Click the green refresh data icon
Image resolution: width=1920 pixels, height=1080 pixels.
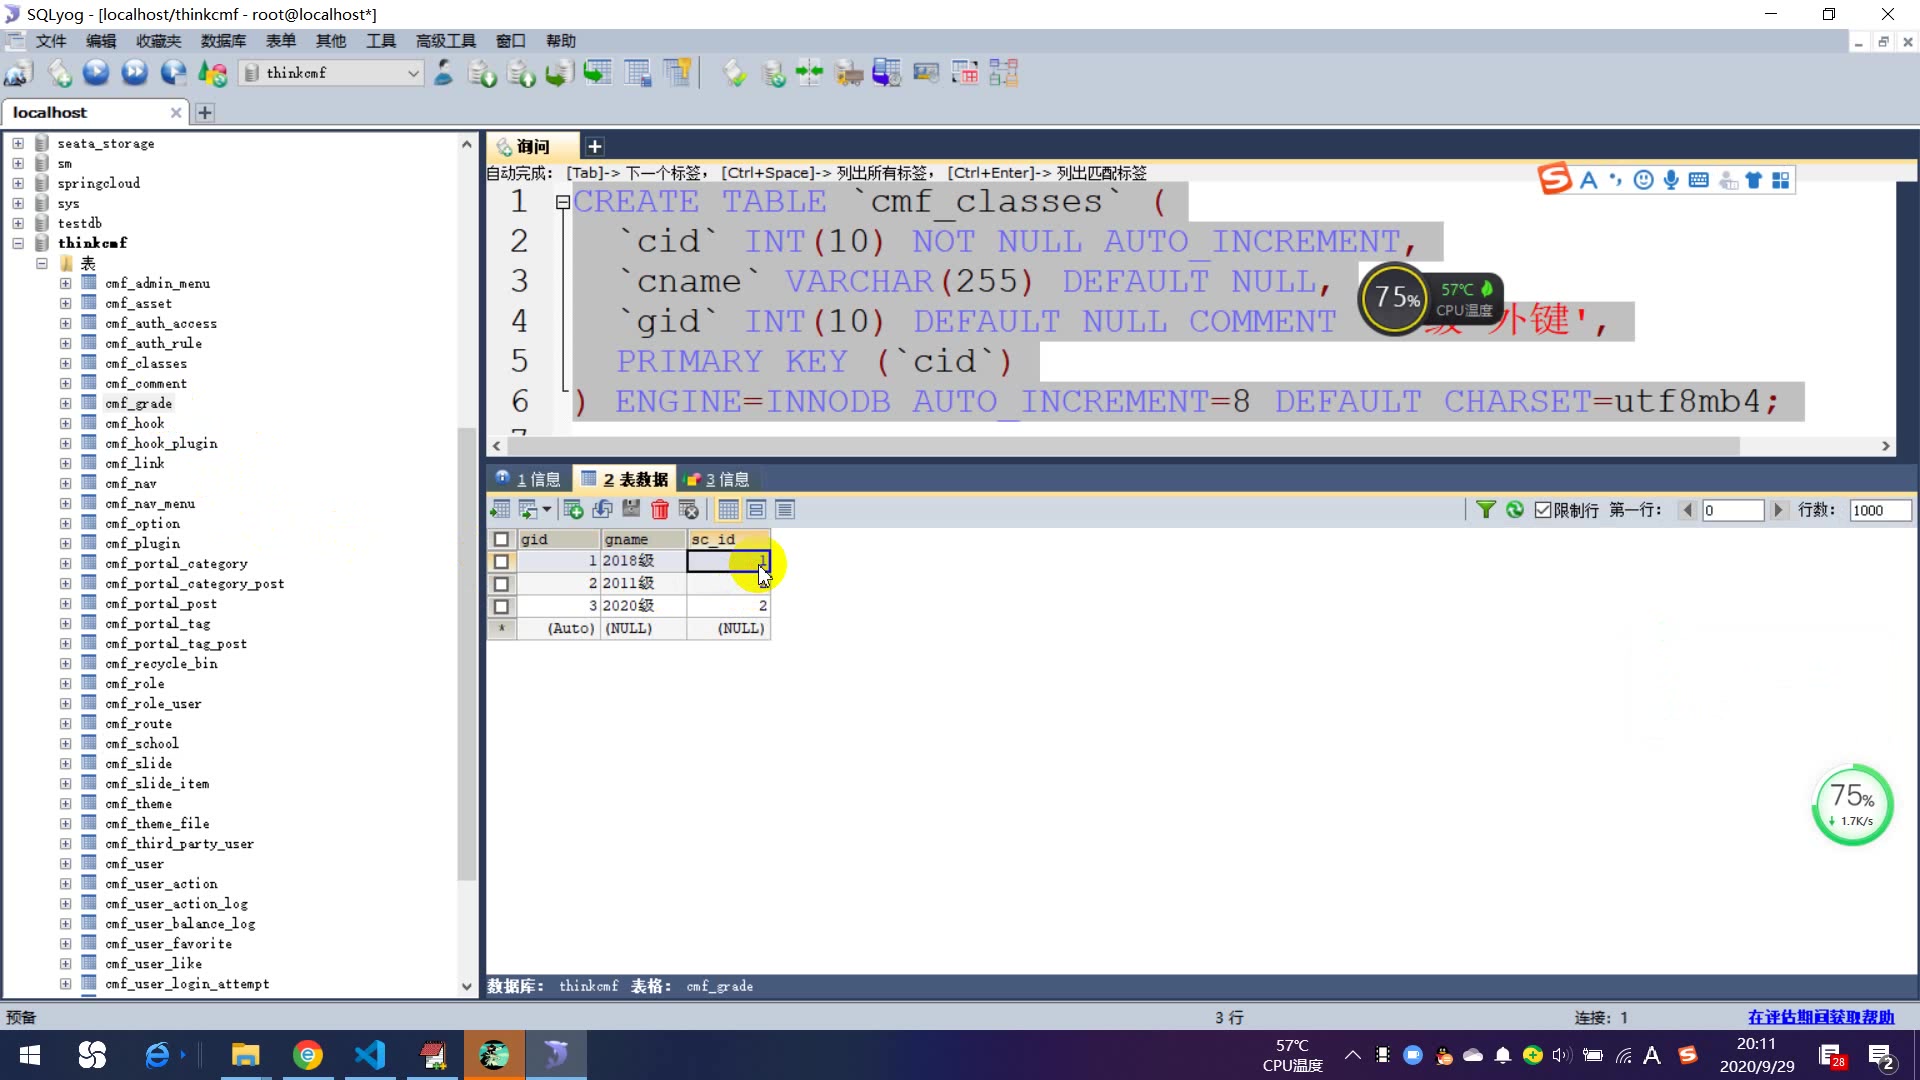tap(1515, 510)
